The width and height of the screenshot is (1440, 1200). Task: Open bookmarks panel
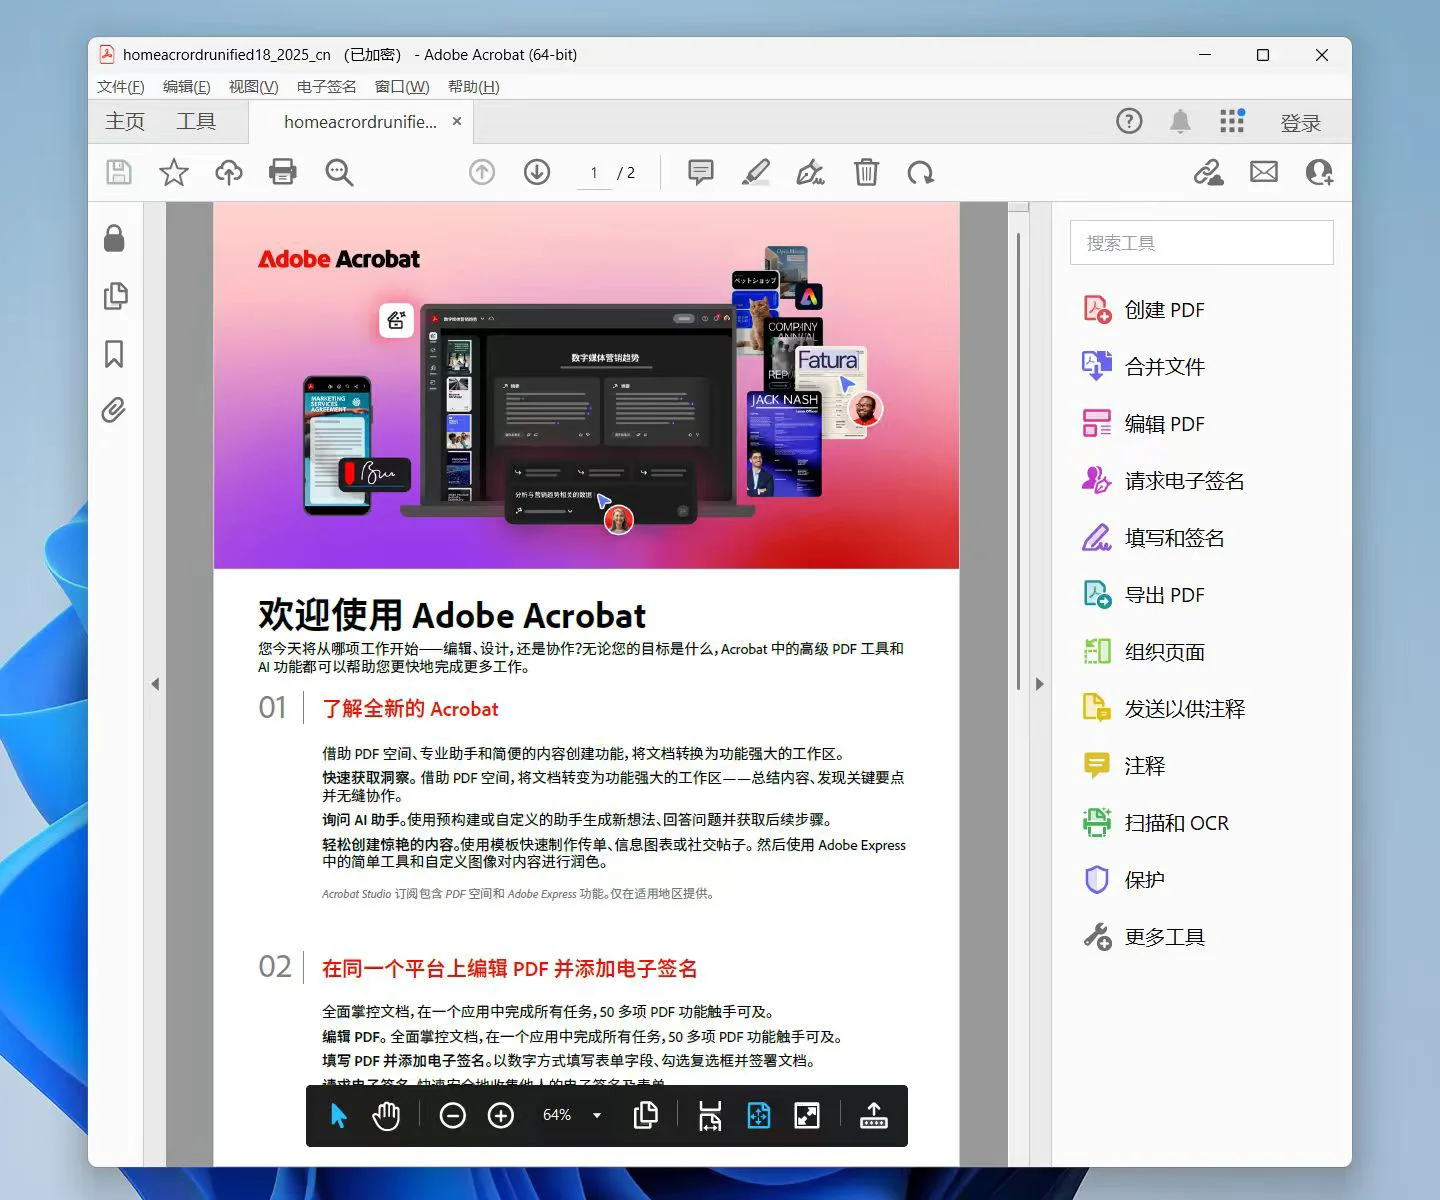tap(114, 353)
